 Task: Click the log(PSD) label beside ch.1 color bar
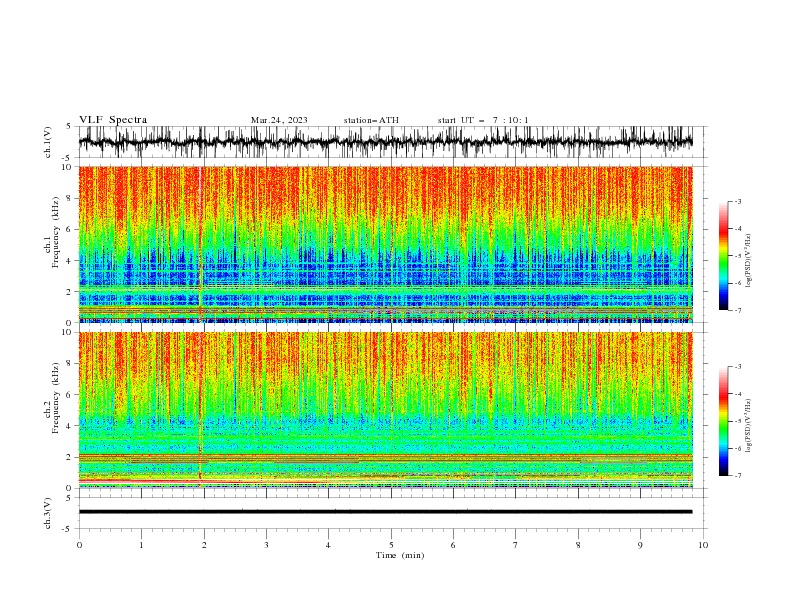pyautogui.click(x=749, y=261)
